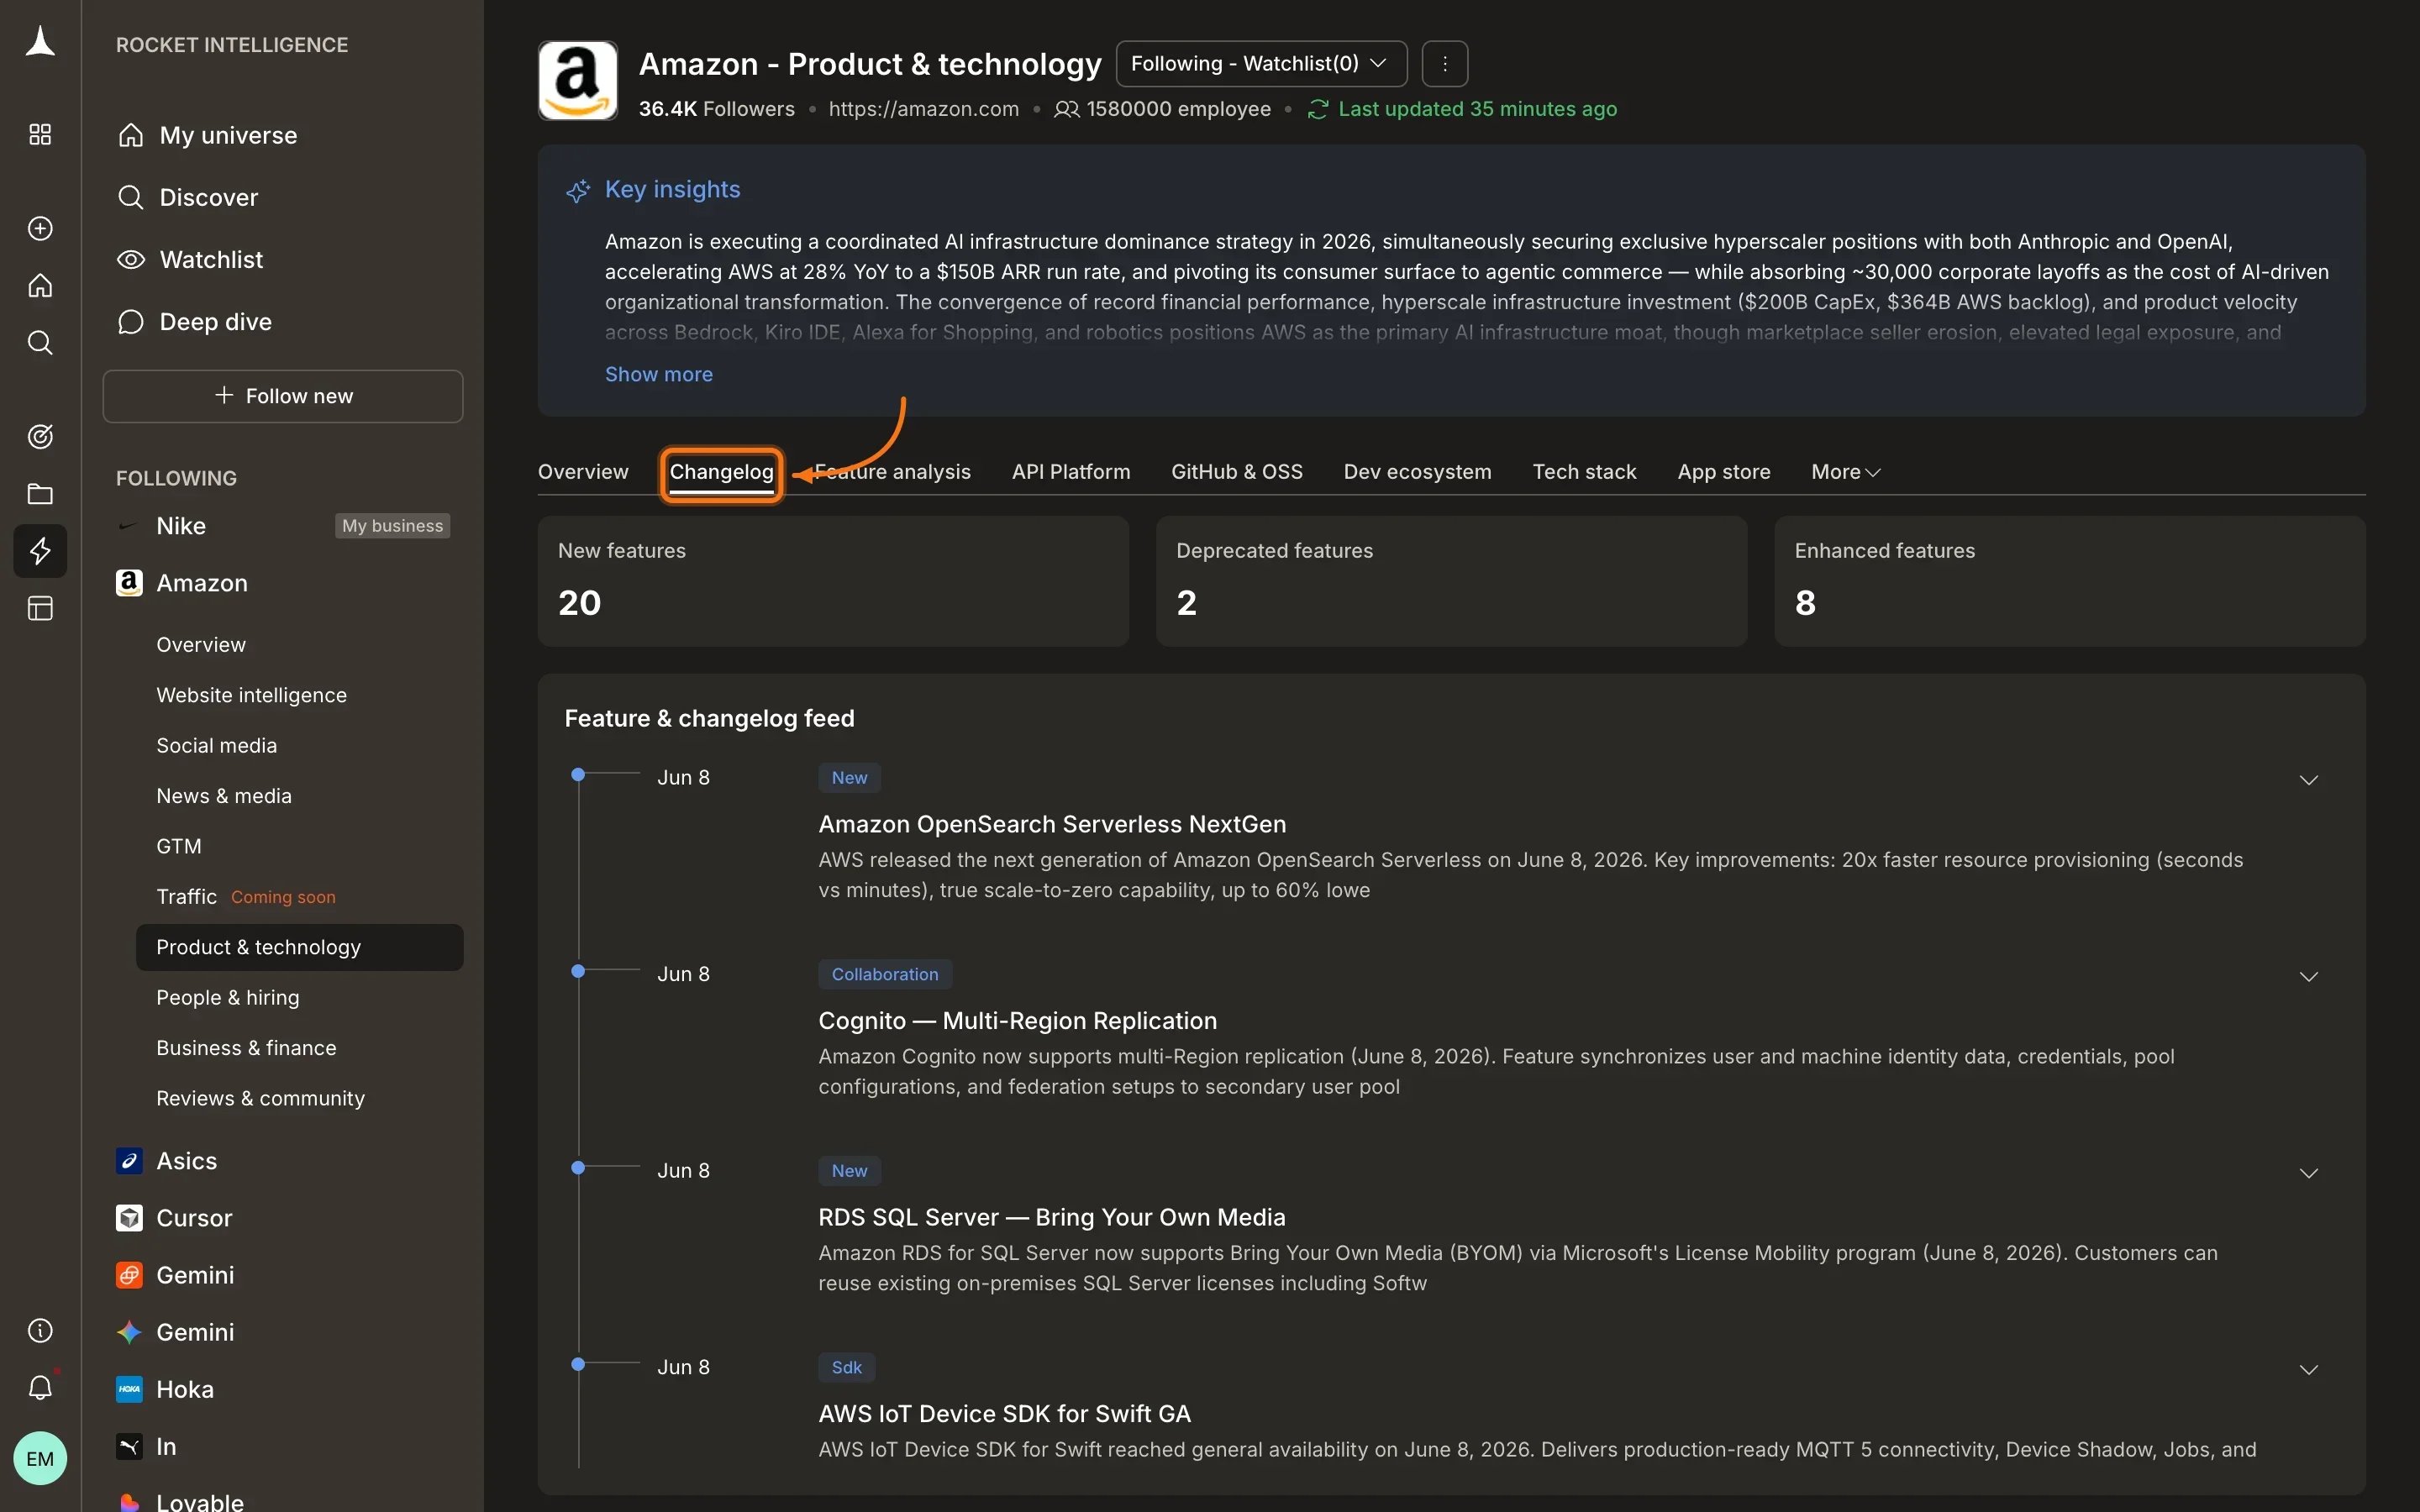Open the EM user avatar
Image resolution: width=2420 pixels, height=1512 pixels.
[40, 1458]
